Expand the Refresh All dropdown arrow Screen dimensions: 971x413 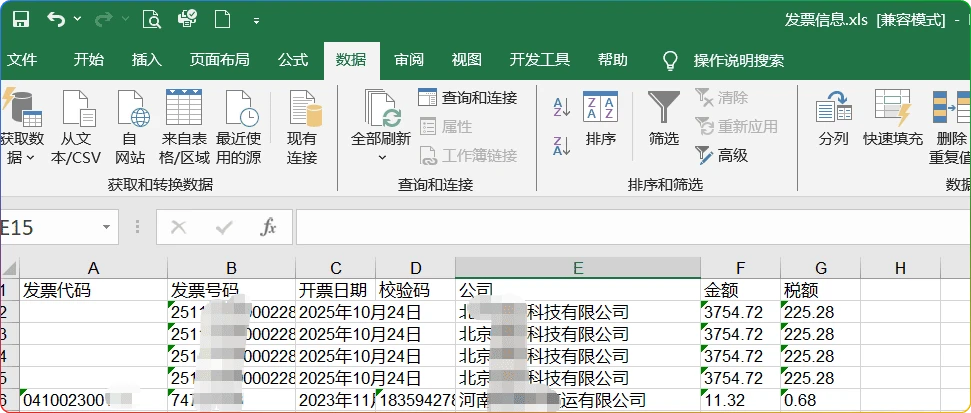(381, 157)
